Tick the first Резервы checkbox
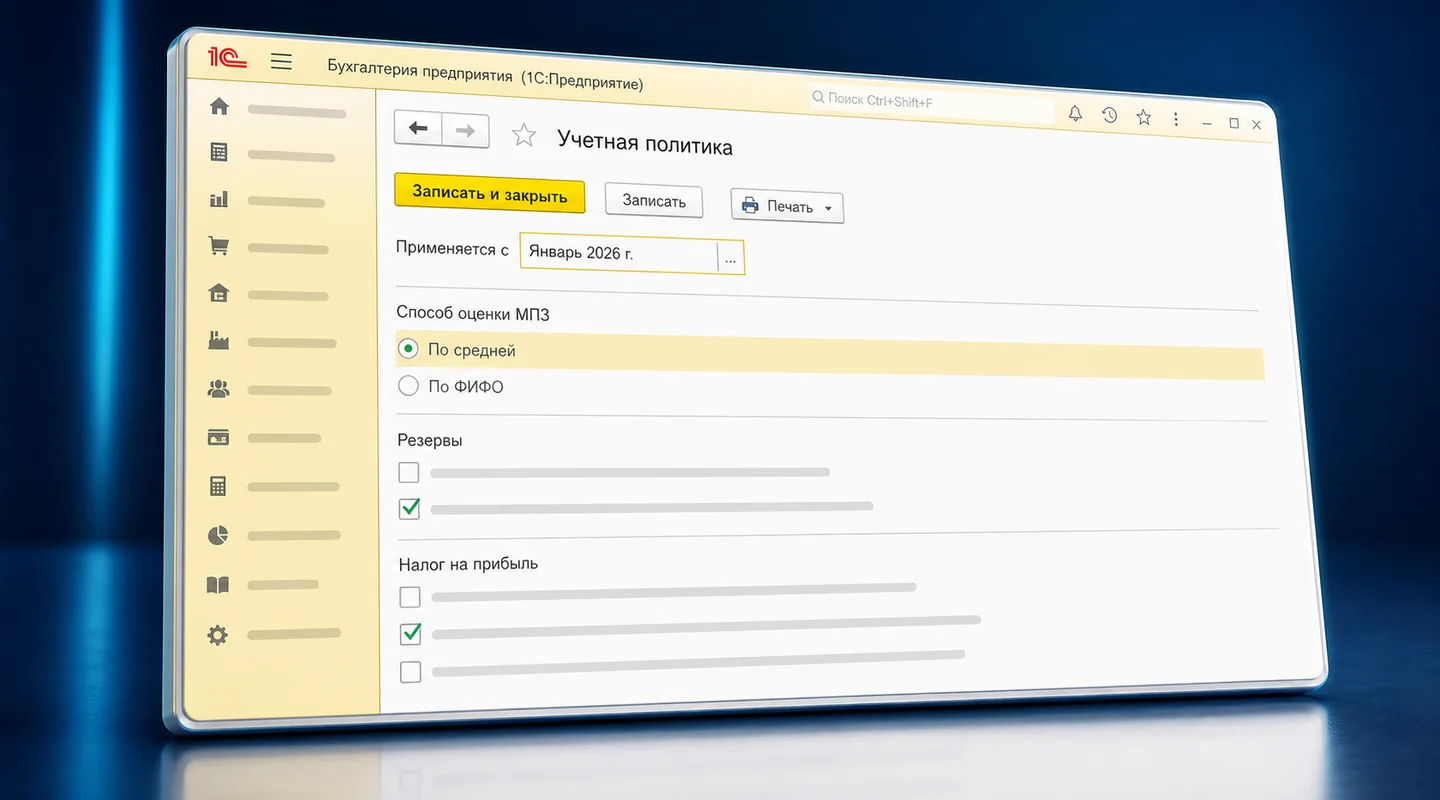Screen dimensions: 1440x800 408,472
